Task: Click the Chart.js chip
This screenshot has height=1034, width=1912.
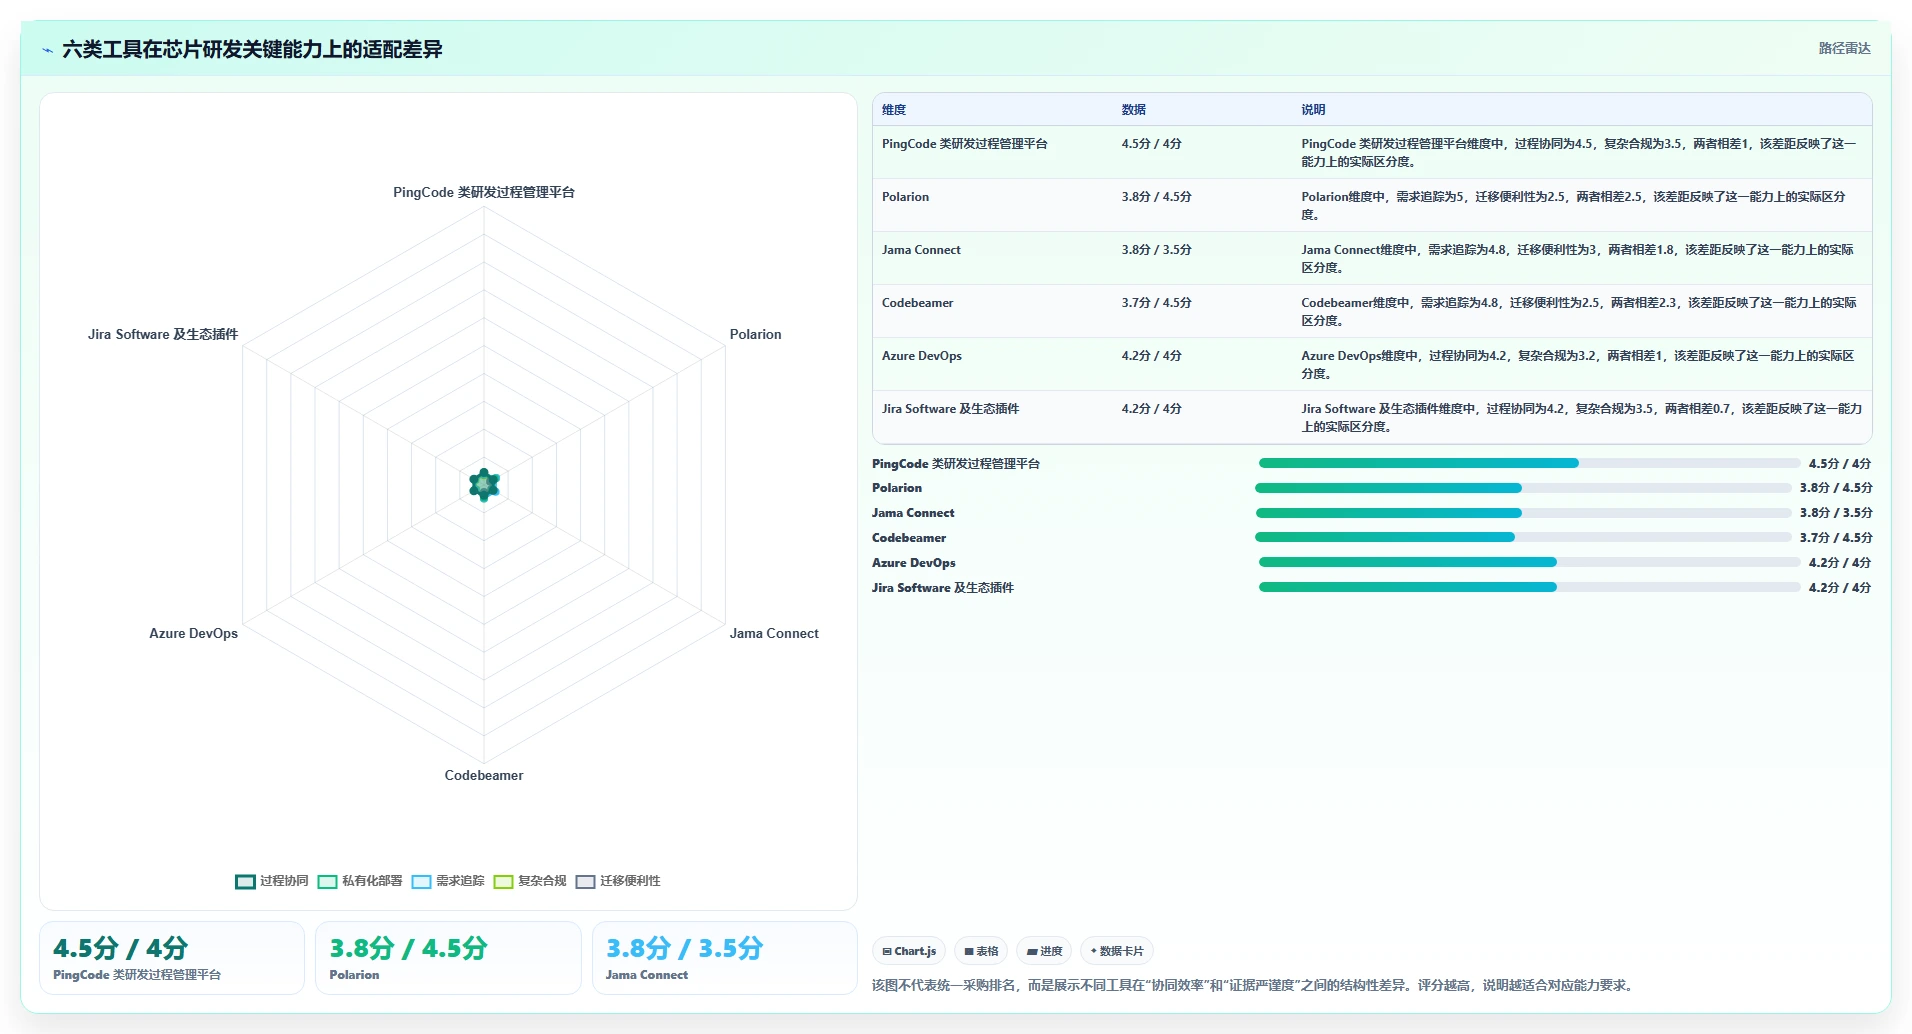Action: (x=909, y=951)
